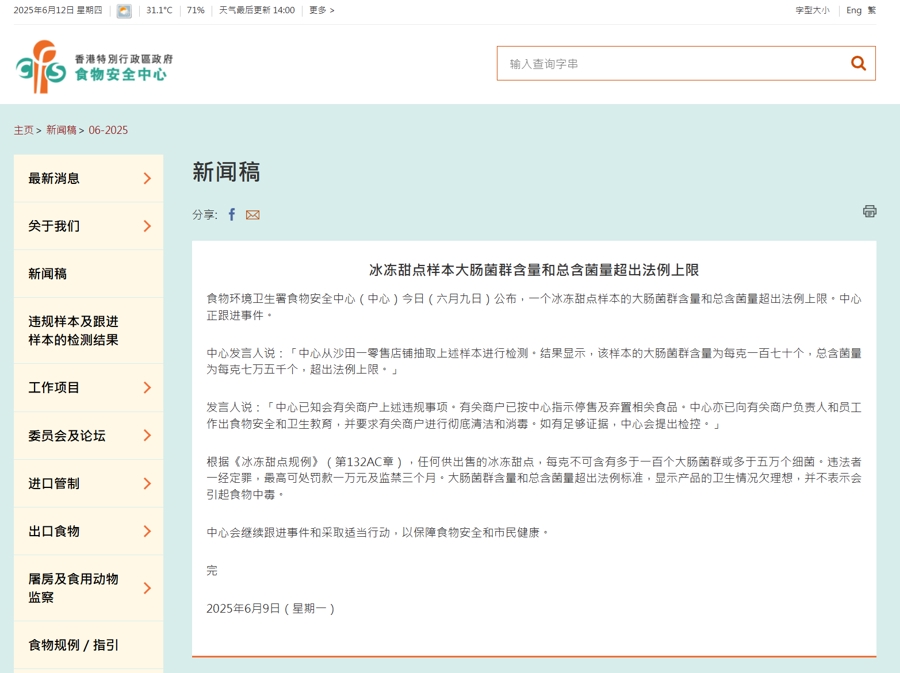Select 食物规例 / 指引 in the sidebar
The width and height of the screenshot is (900, 673).
click(x=73, y=646)
